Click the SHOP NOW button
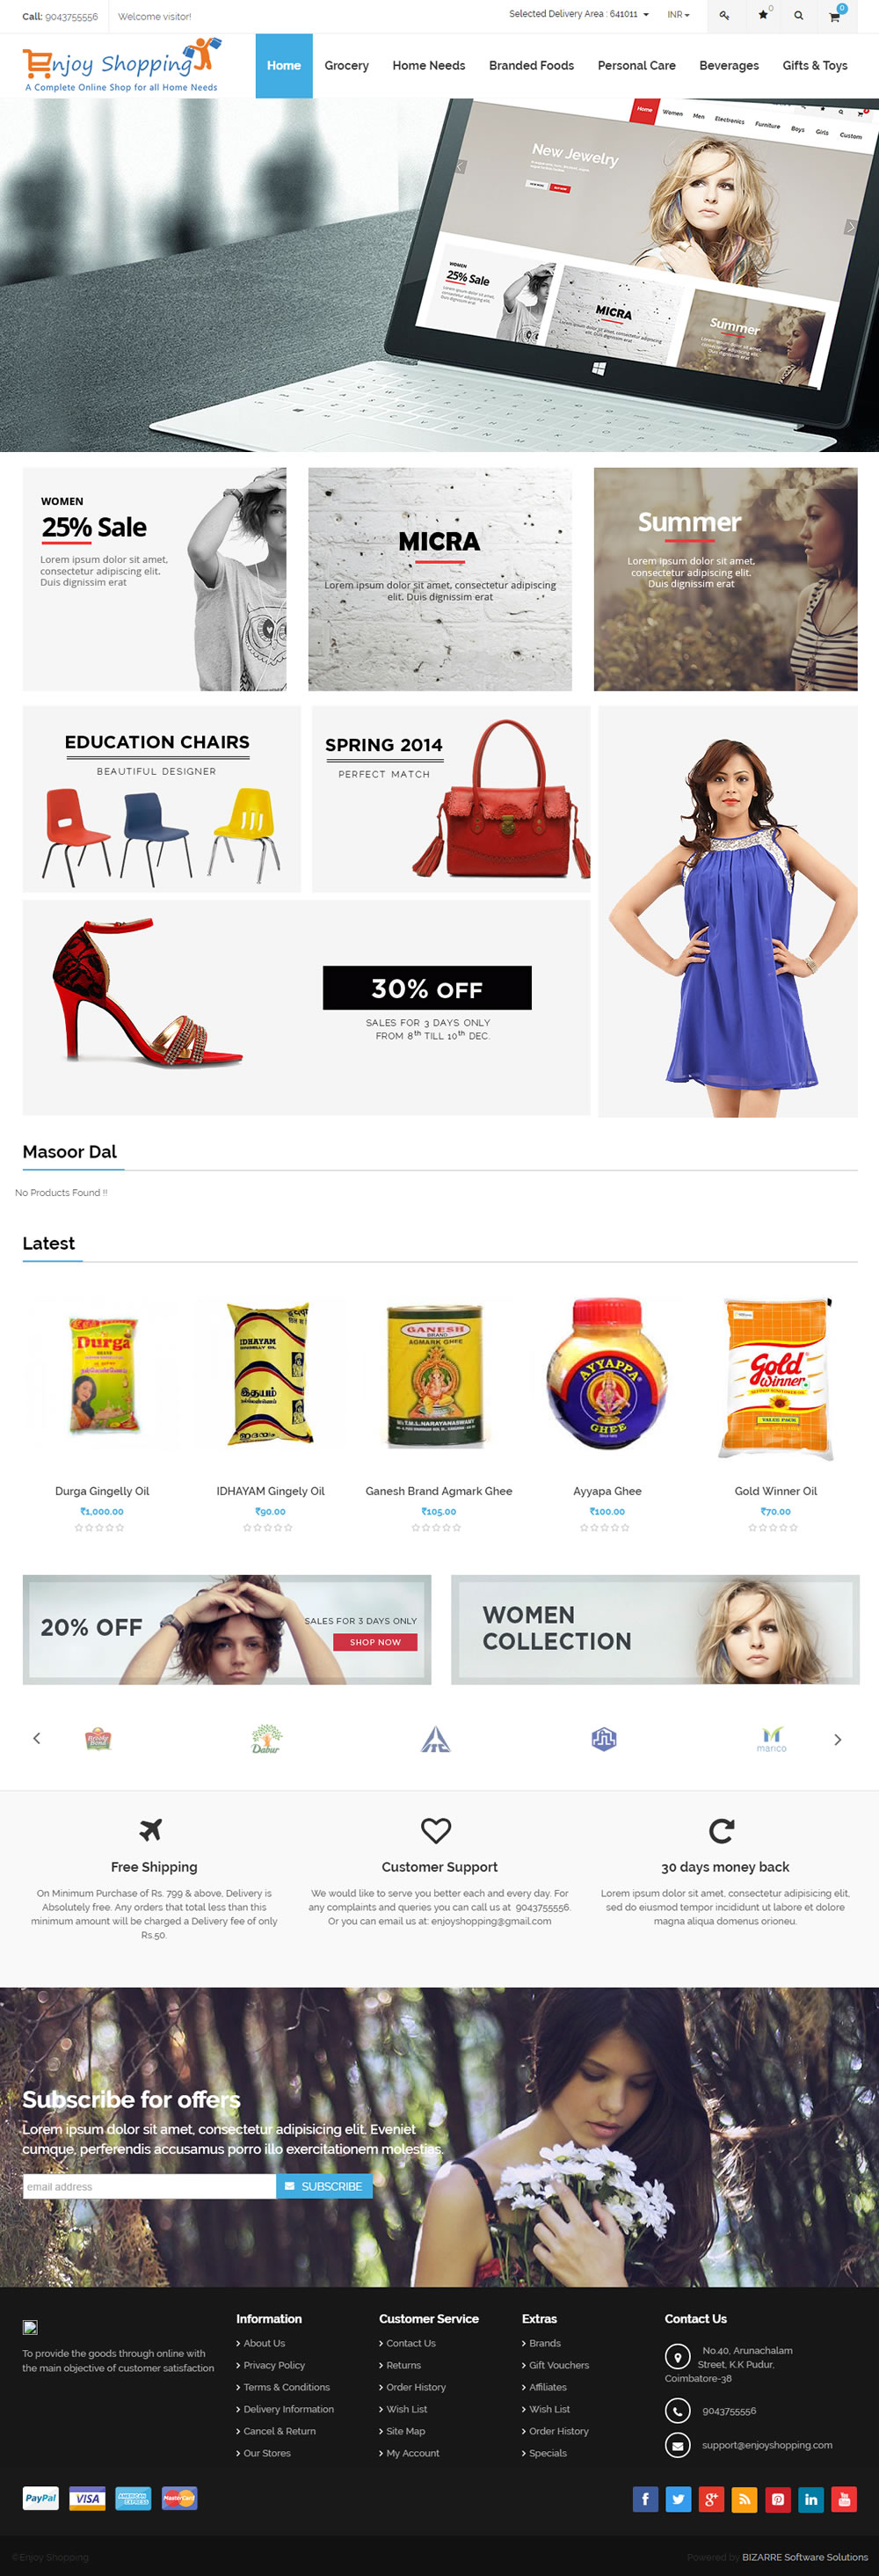Image resolution: width=879 pixels, height=2576 pixels. tap(375, 1642)
